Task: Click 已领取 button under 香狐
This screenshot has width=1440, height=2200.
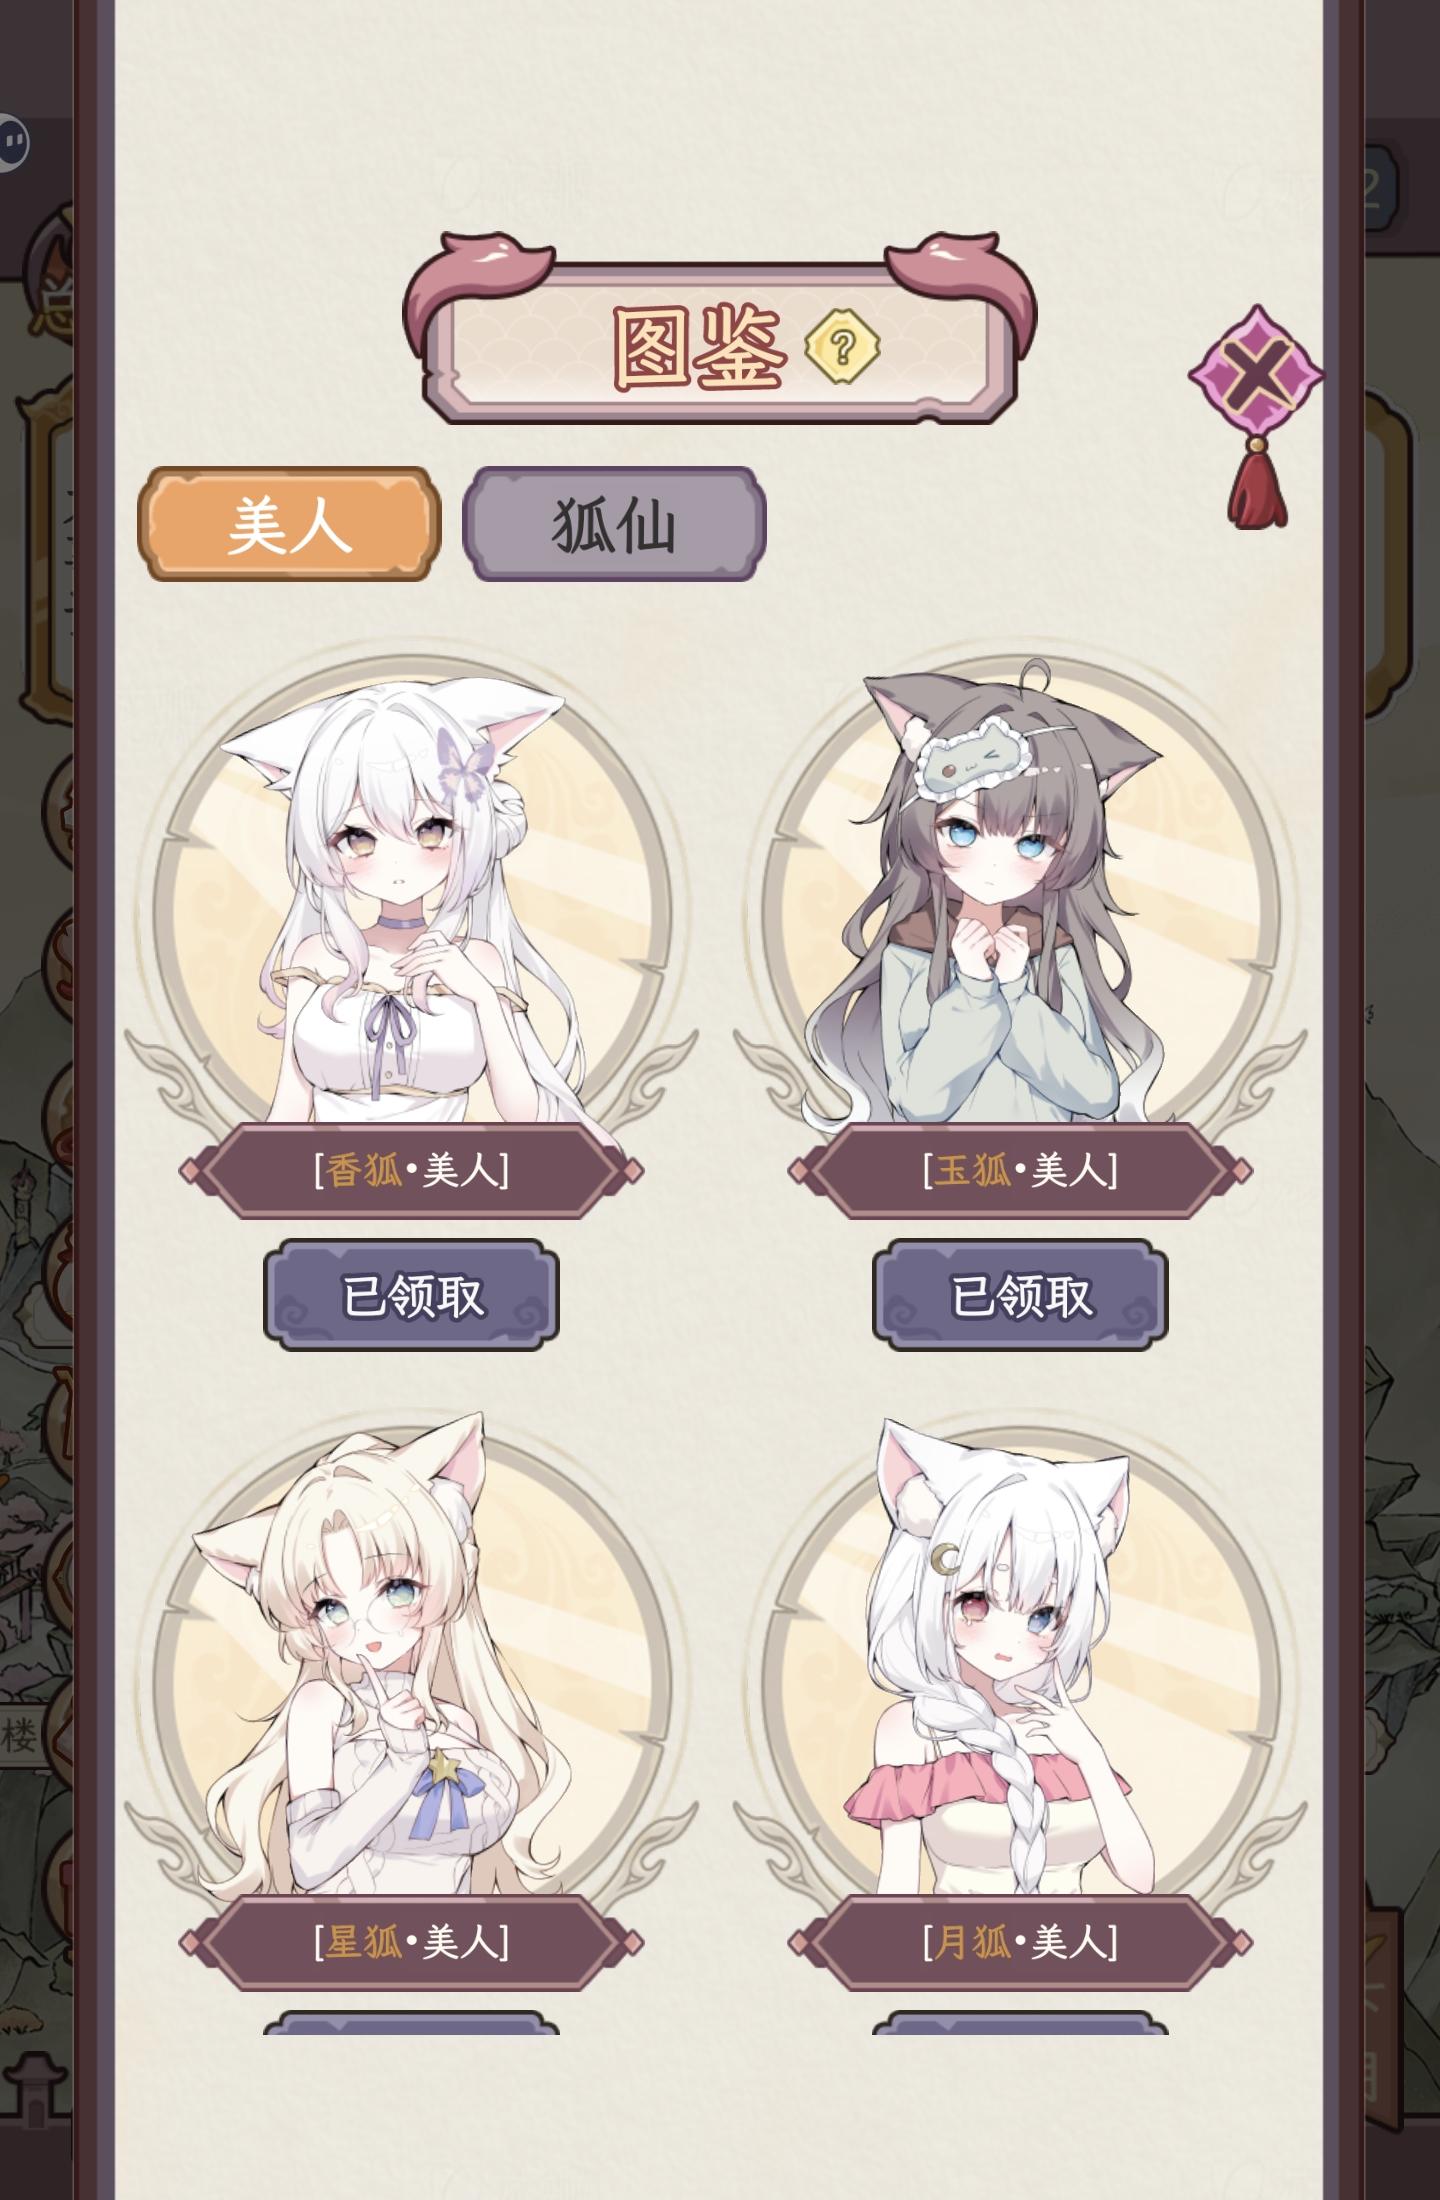Action: (411, 1295)
